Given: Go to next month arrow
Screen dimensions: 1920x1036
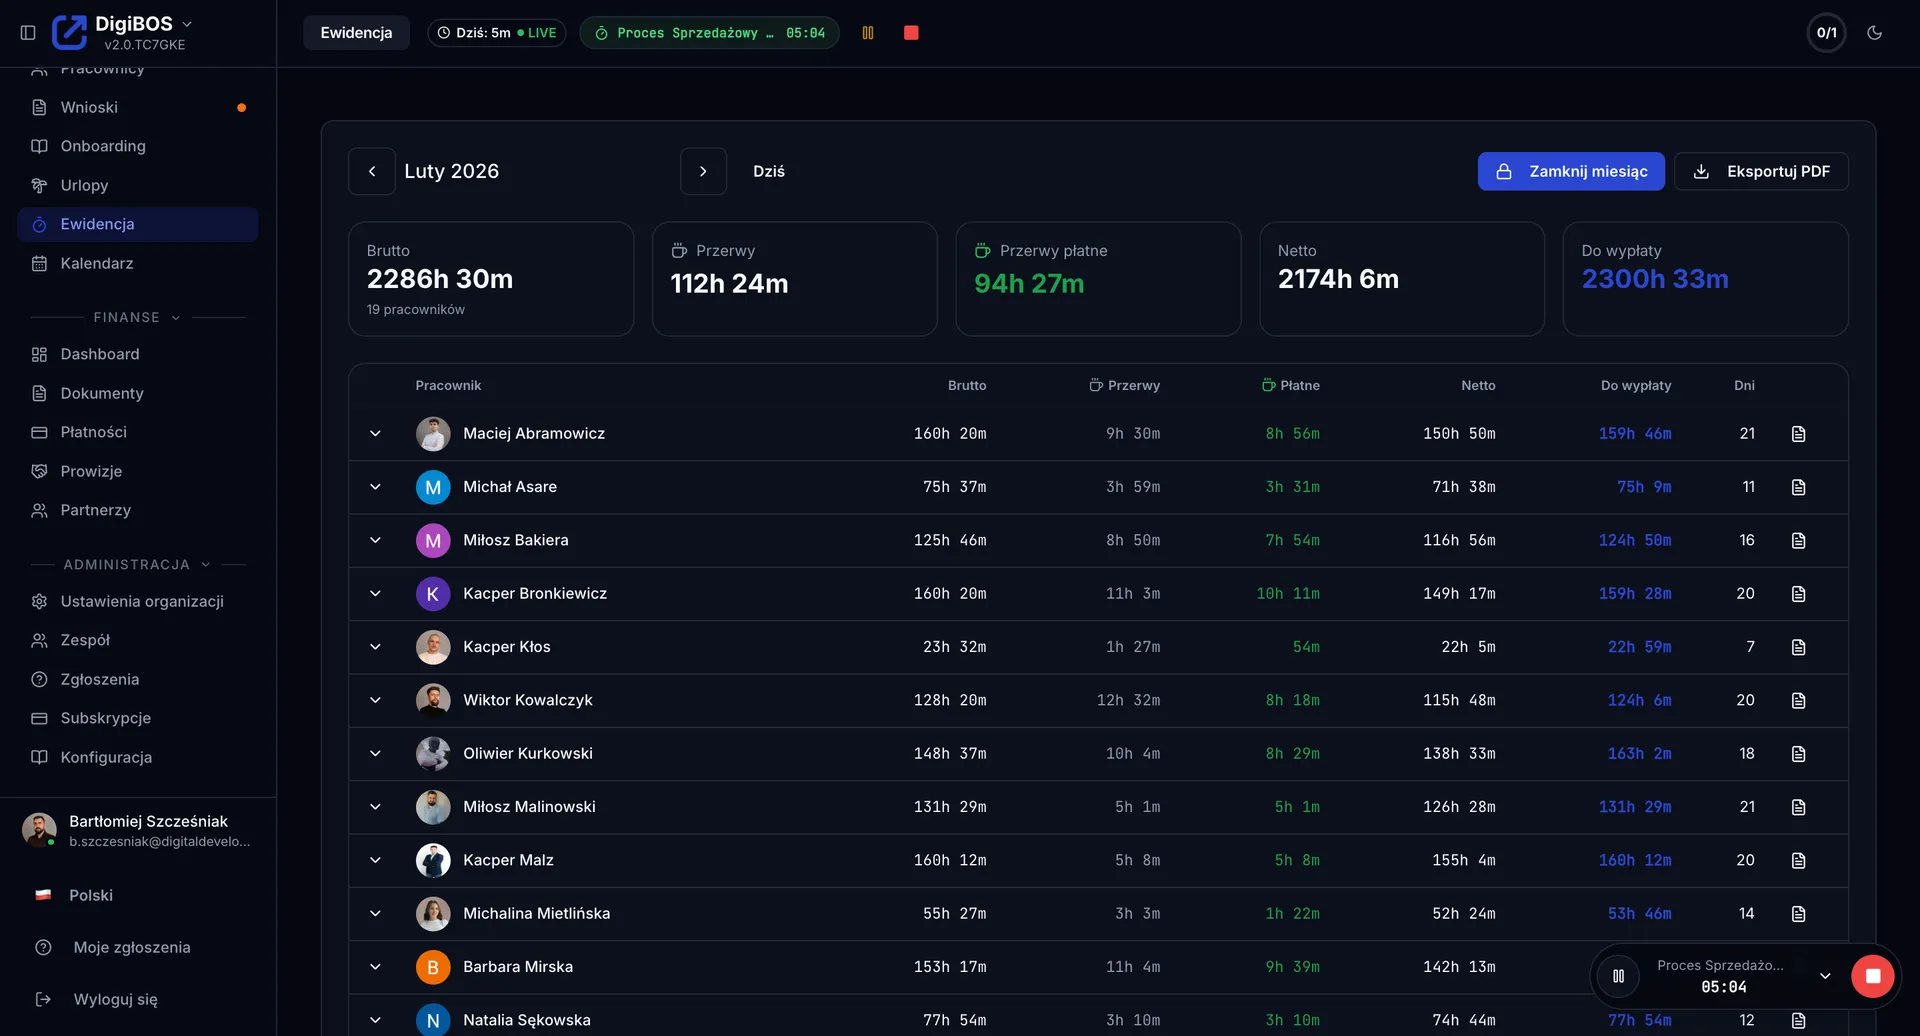Looking at the screenshot, I should click(703, 172).
